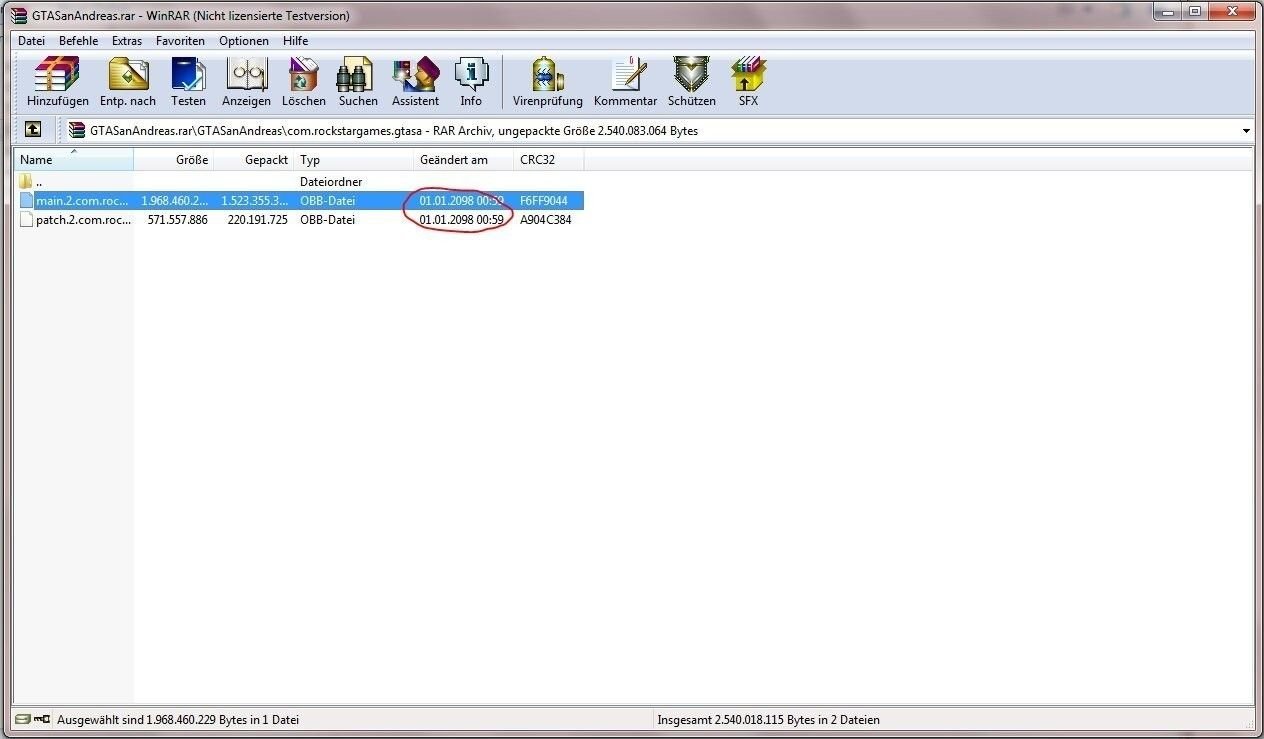Show archive Info
The image size is (1264, 739).
[471, 82]
